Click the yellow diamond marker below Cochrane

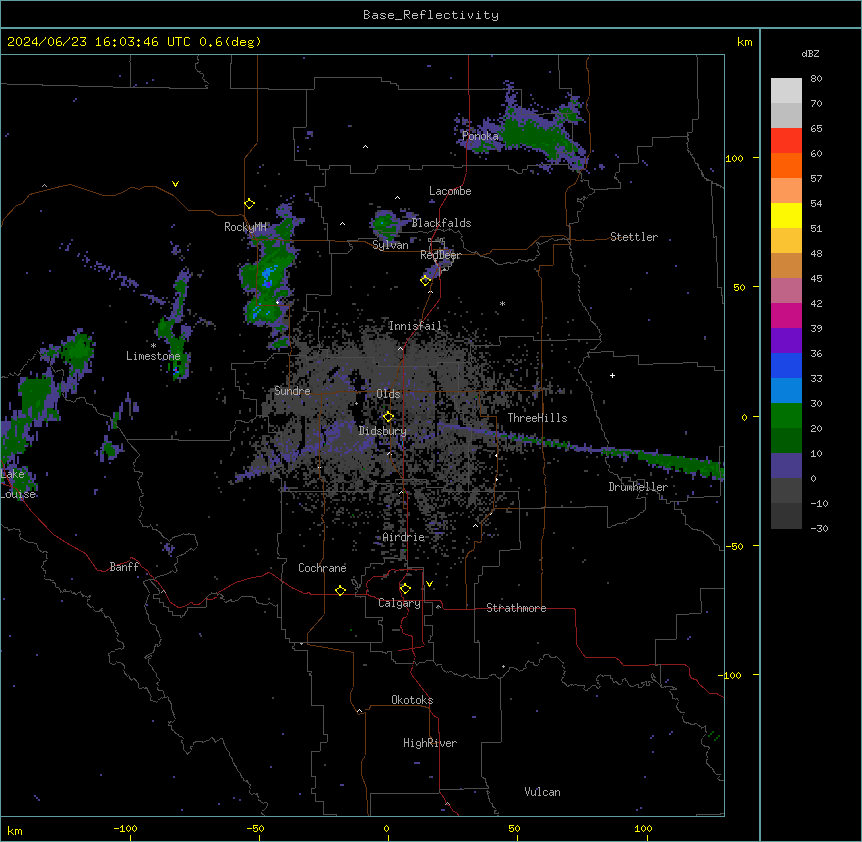[x=340, y=590]
